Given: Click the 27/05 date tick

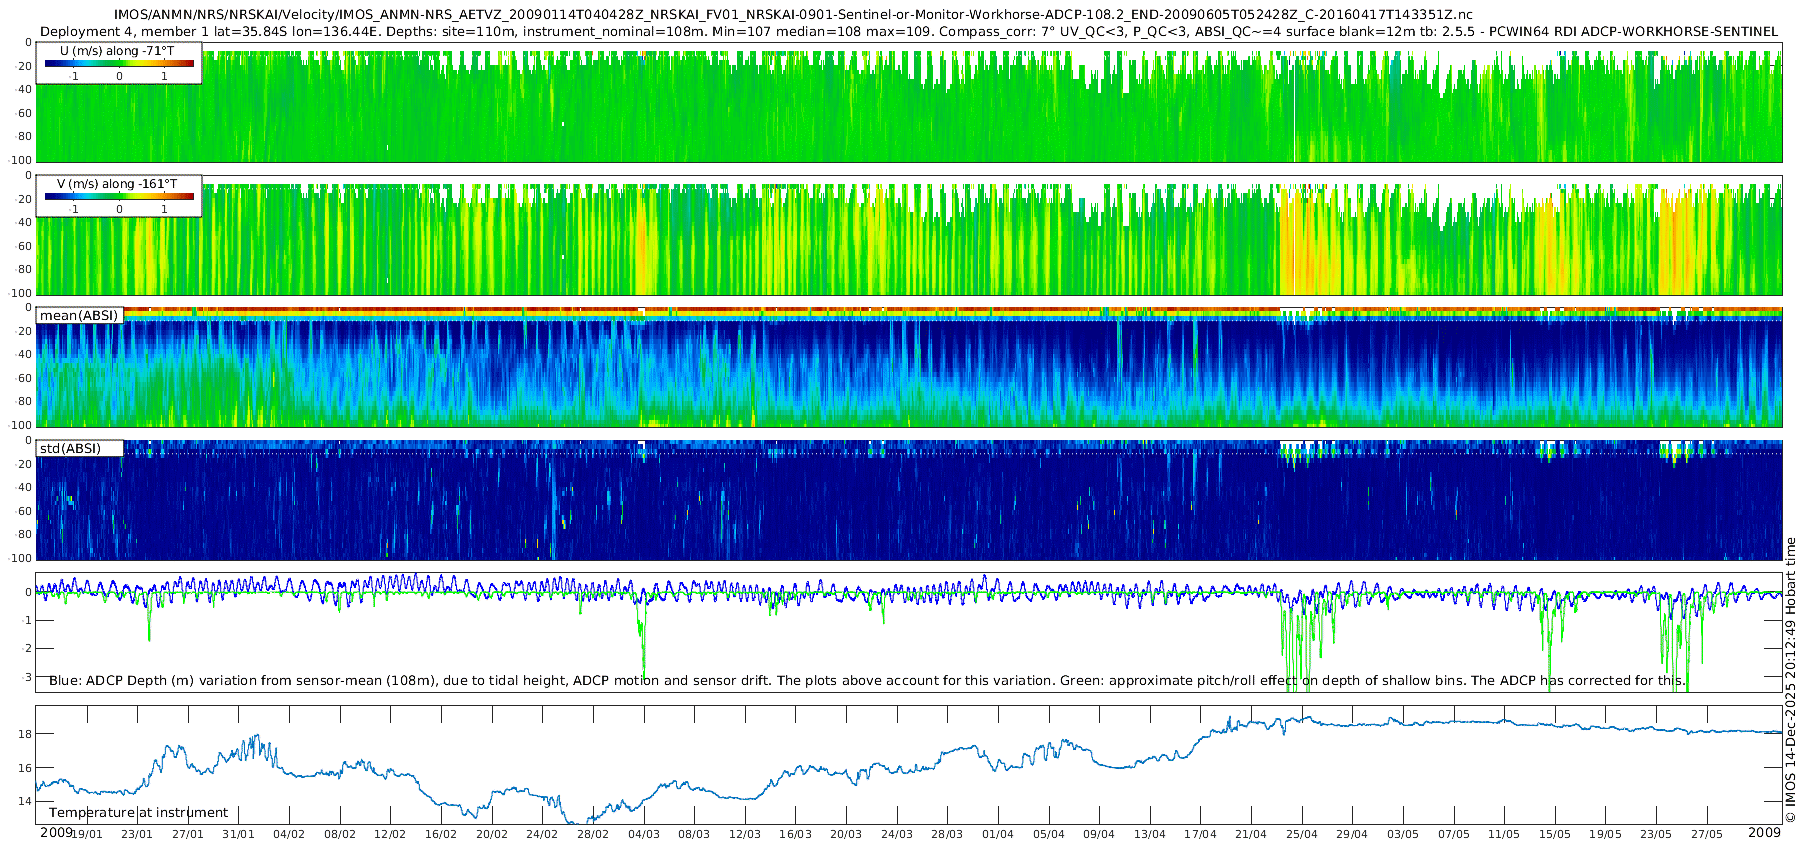Looking at the screenshot, I should [1706, 835].
